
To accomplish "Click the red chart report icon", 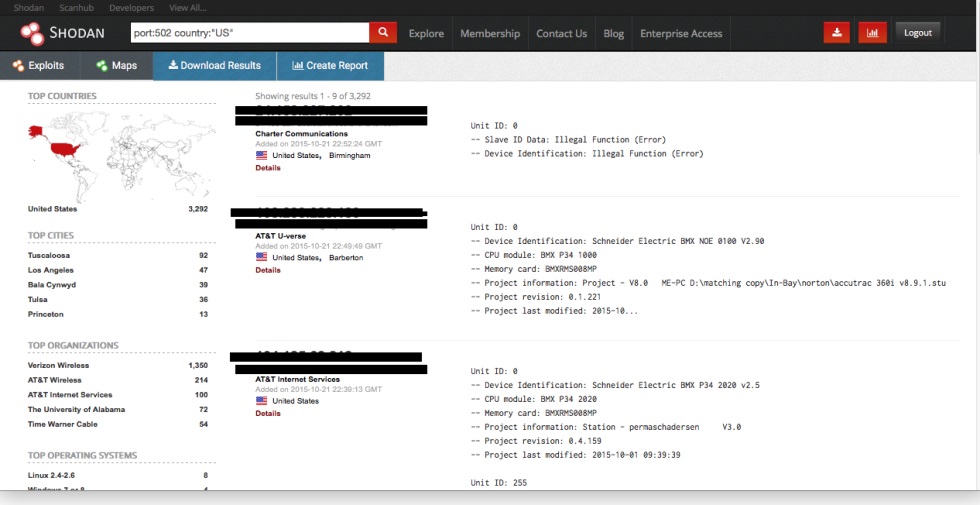I will [x=872, y=32].
